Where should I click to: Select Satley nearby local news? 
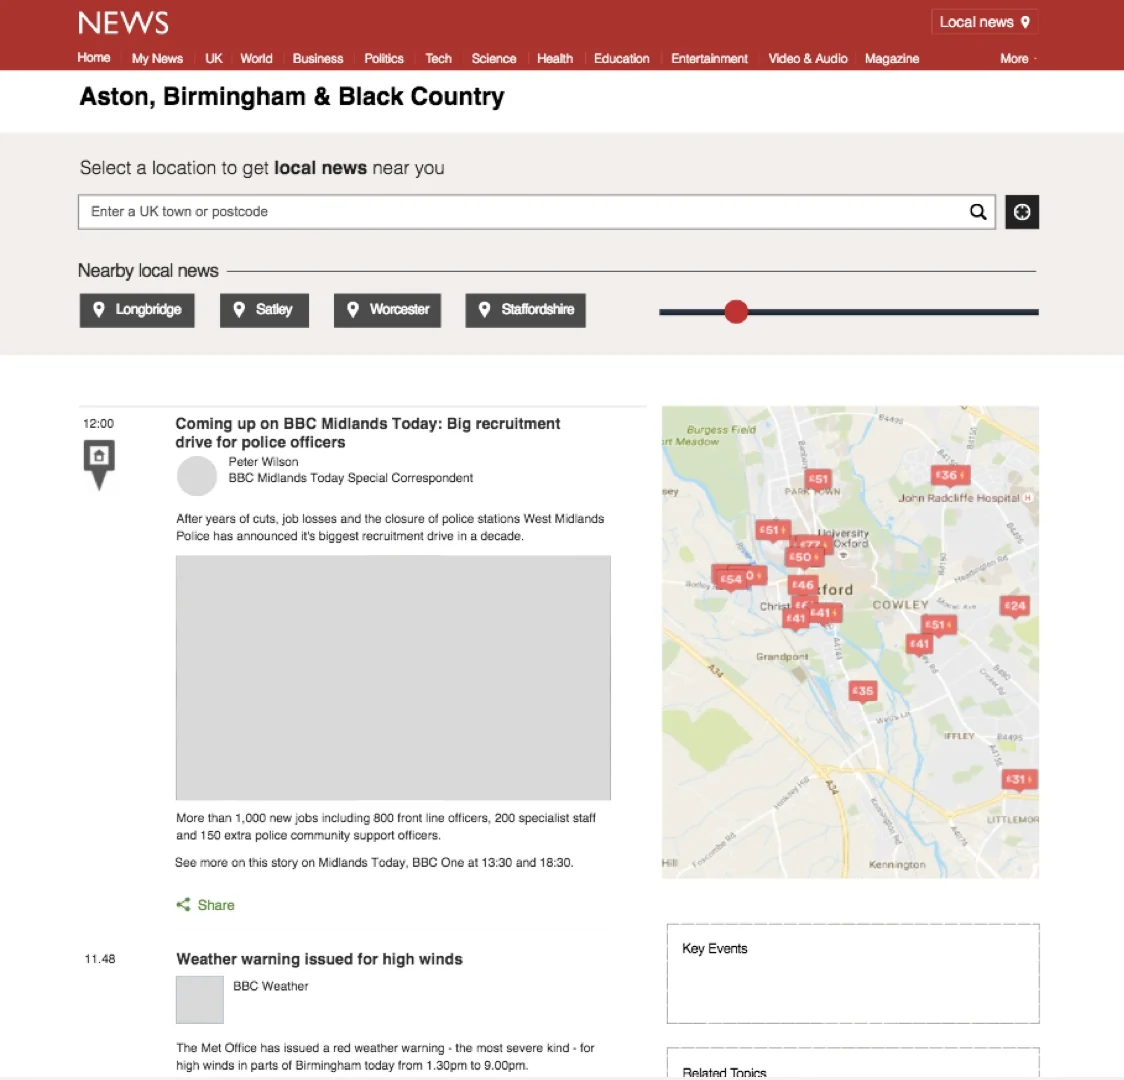(x=264, y=310)
